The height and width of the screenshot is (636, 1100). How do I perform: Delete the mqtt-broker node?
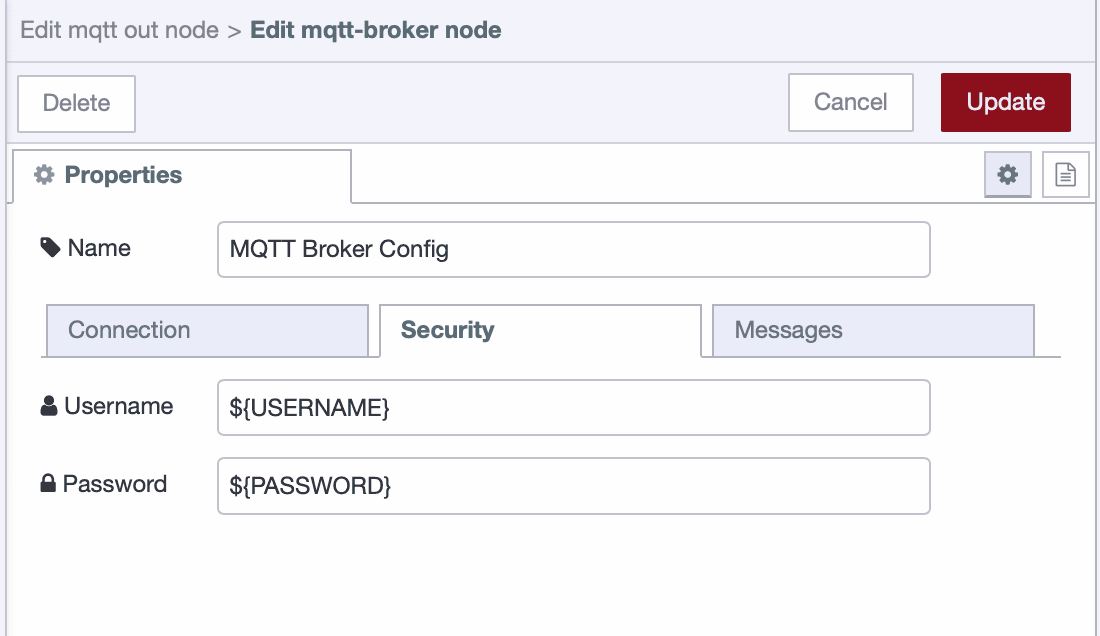click(x=76, y=103)
